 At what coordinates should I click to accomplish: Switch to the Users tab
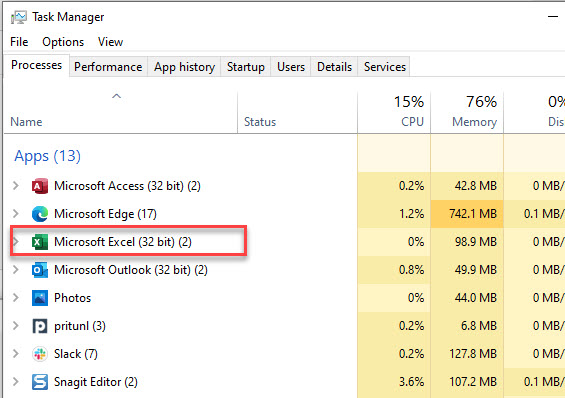[291, 67]
